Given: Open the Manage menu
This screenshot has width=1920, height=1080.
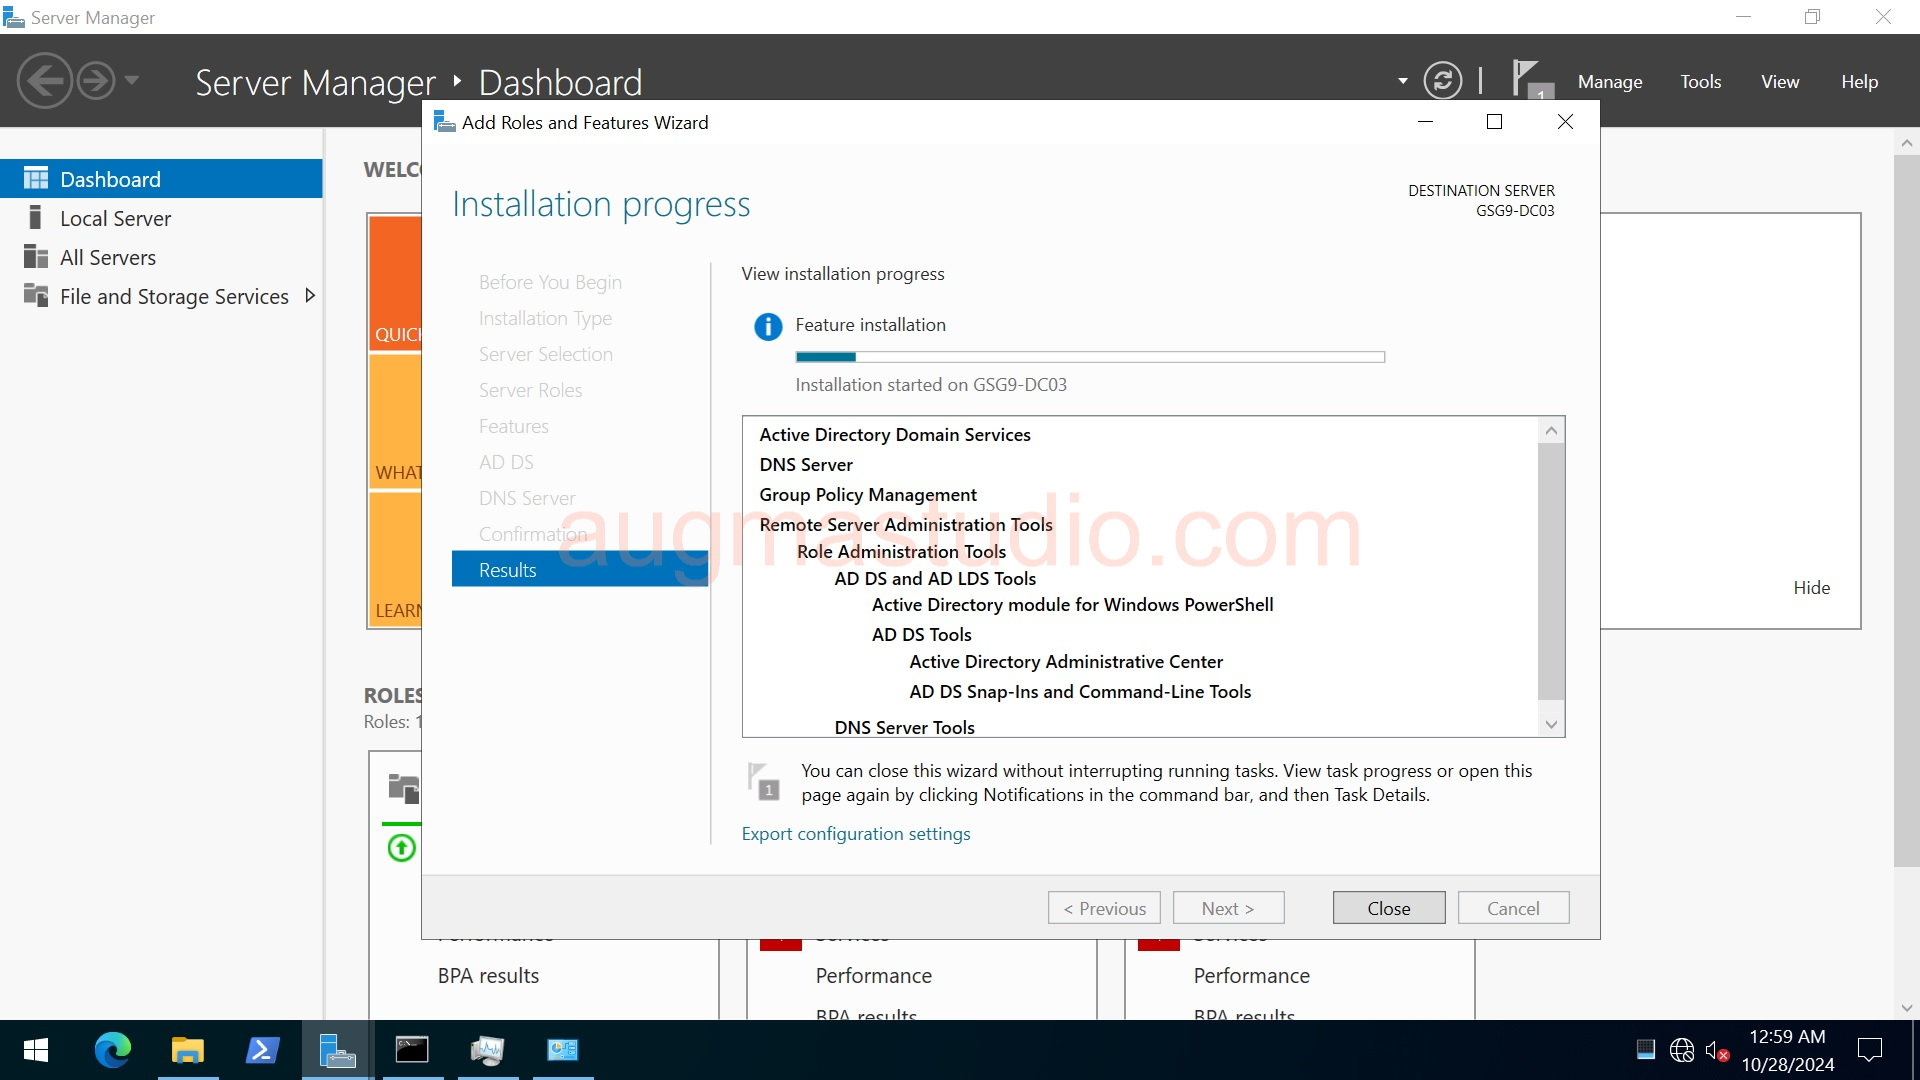Looking at the screenshot, I should pos(1609,81).
